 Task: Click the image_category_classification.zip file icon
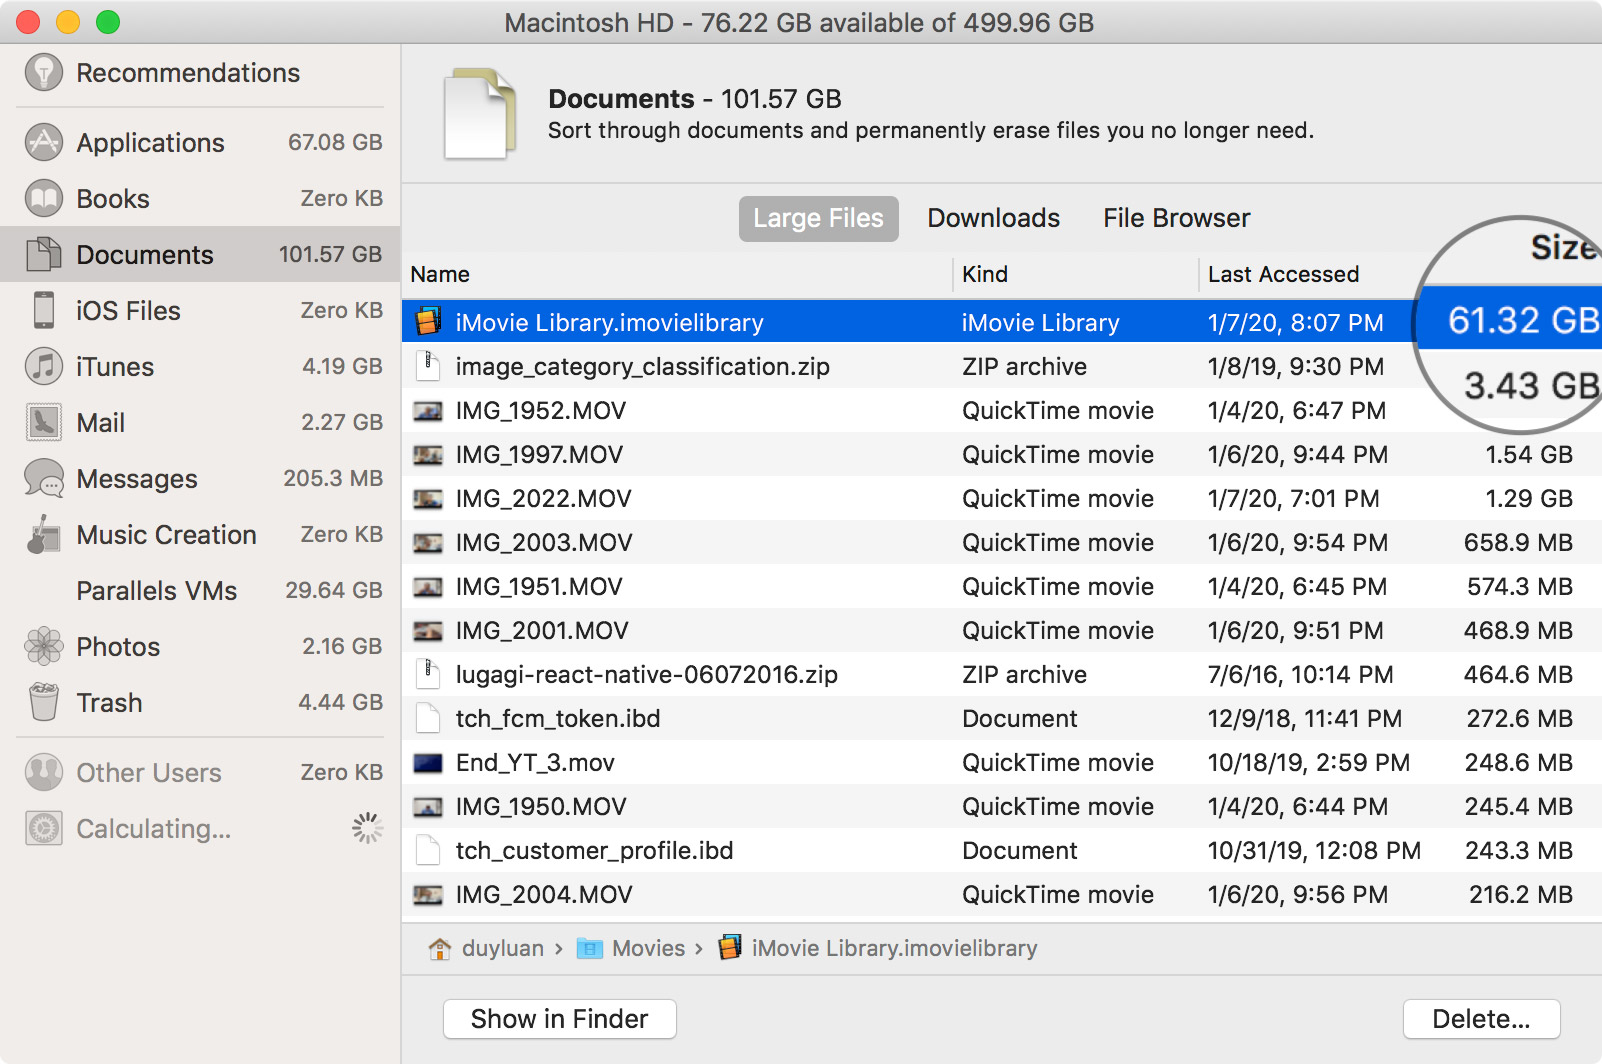click(428, 366)
